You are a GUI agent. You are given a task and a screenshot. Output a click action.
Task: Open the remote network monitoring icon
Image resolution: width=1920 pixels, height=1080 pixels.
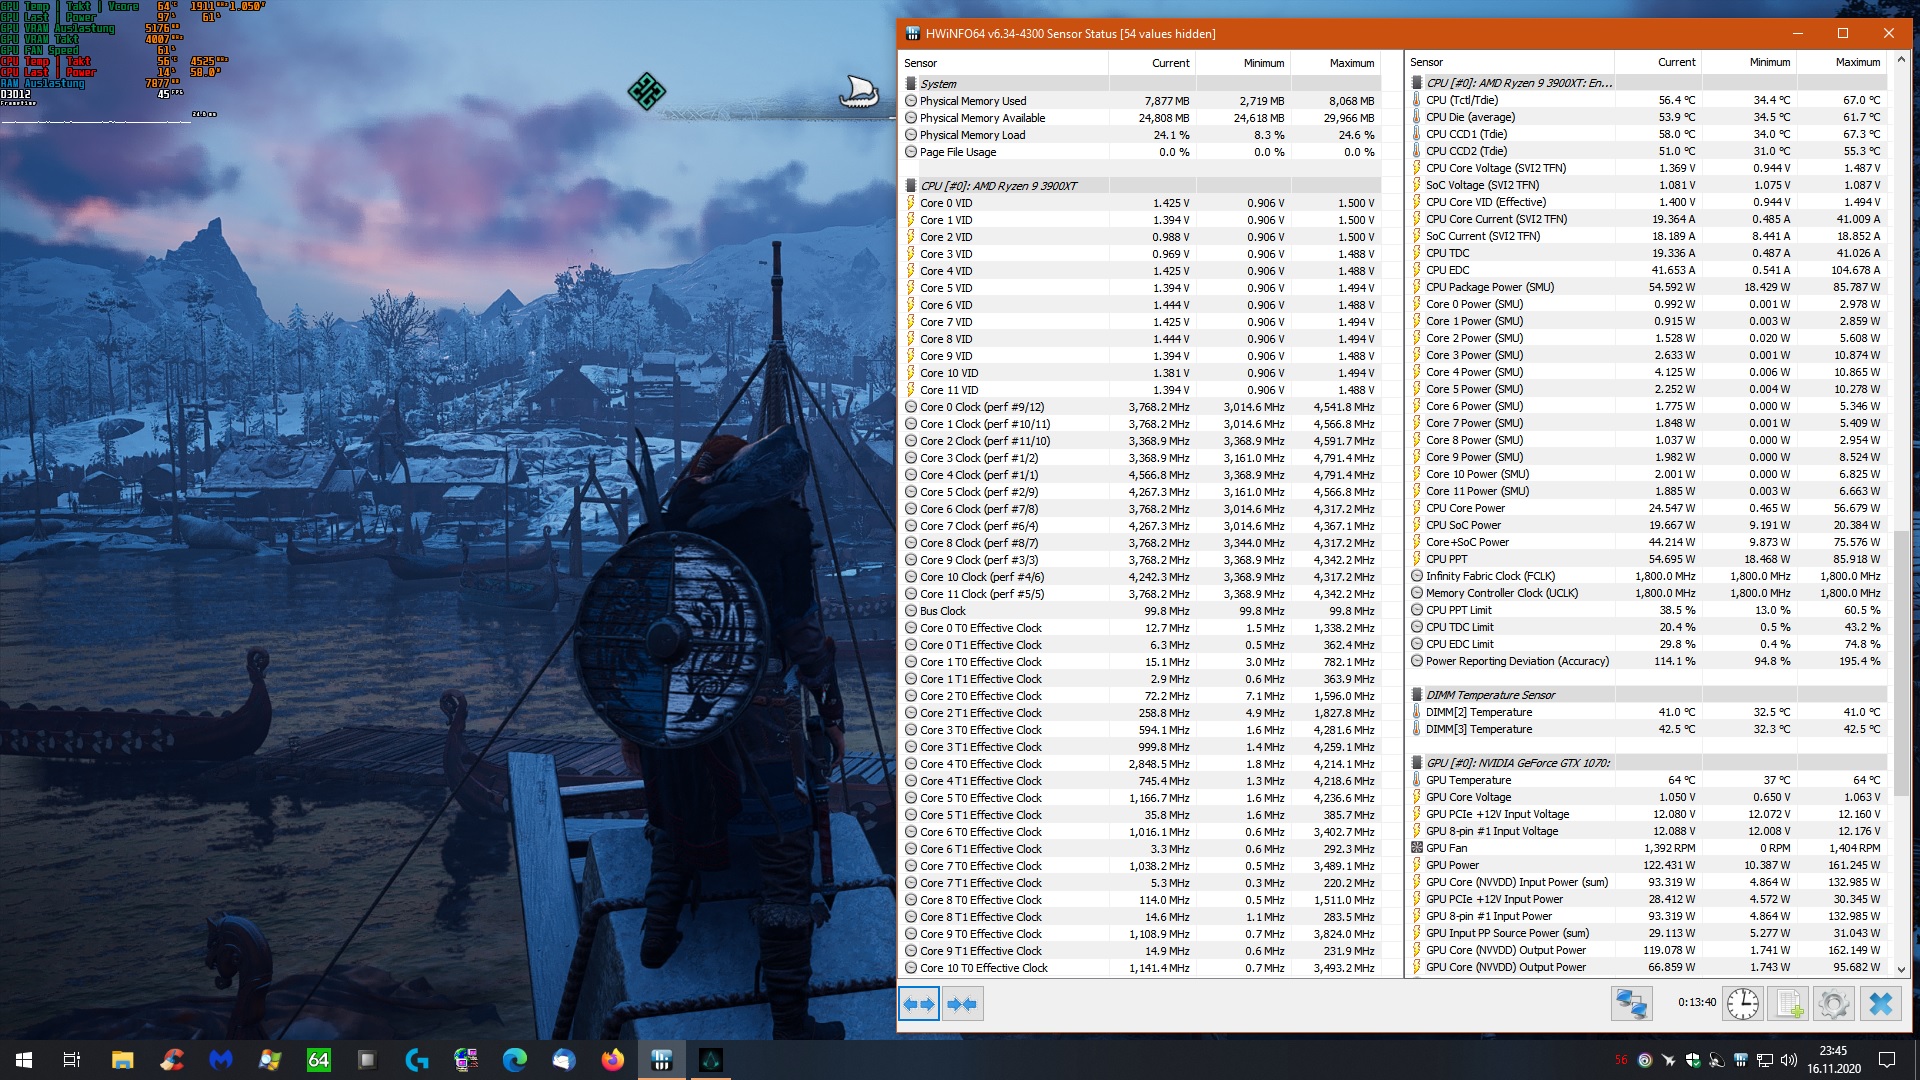tap(1632, 1004)
